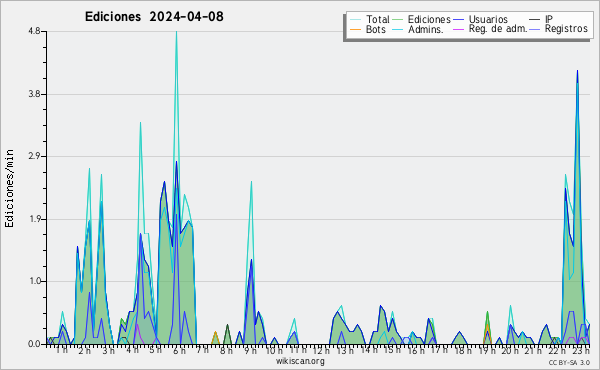Click the 3.8 y-axis value
This screenshot has width=600, height=370.
point(34,95)
